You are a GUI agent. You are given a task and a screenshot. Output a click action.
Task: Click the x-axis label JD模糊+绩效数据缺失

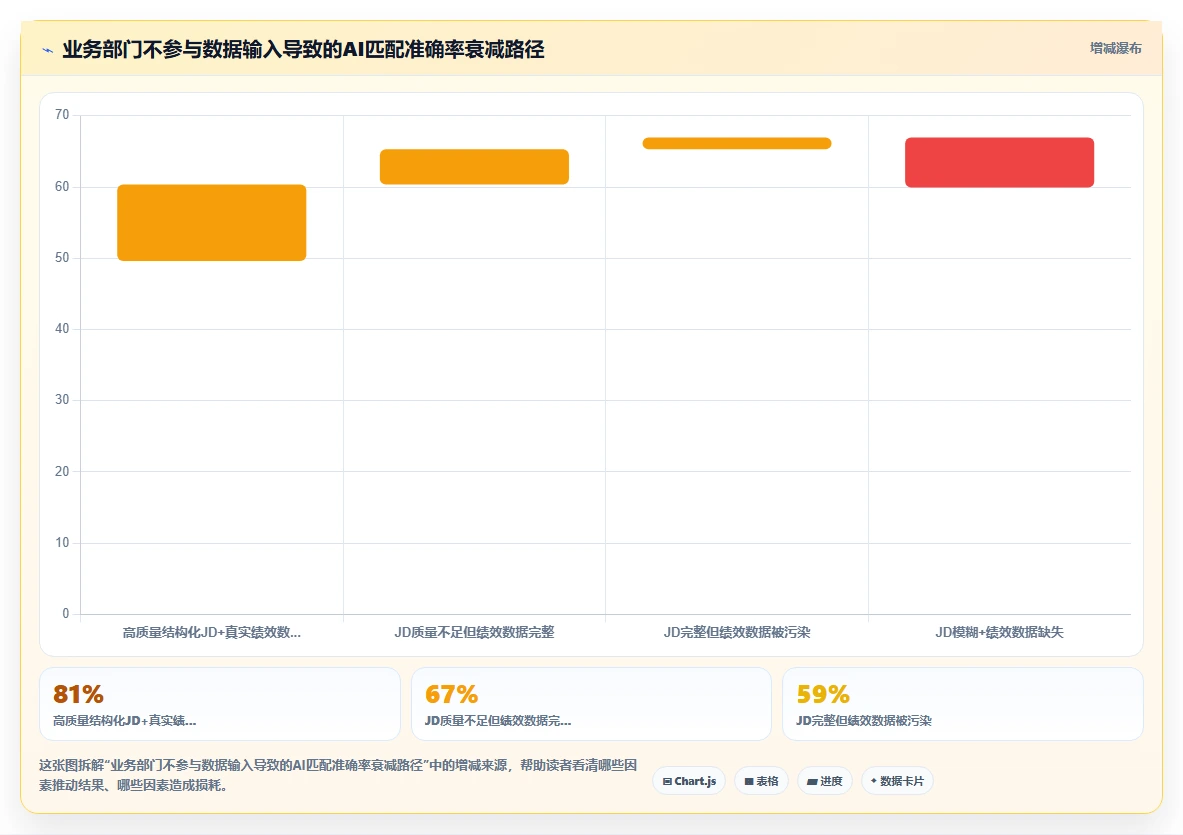point(999,632)
